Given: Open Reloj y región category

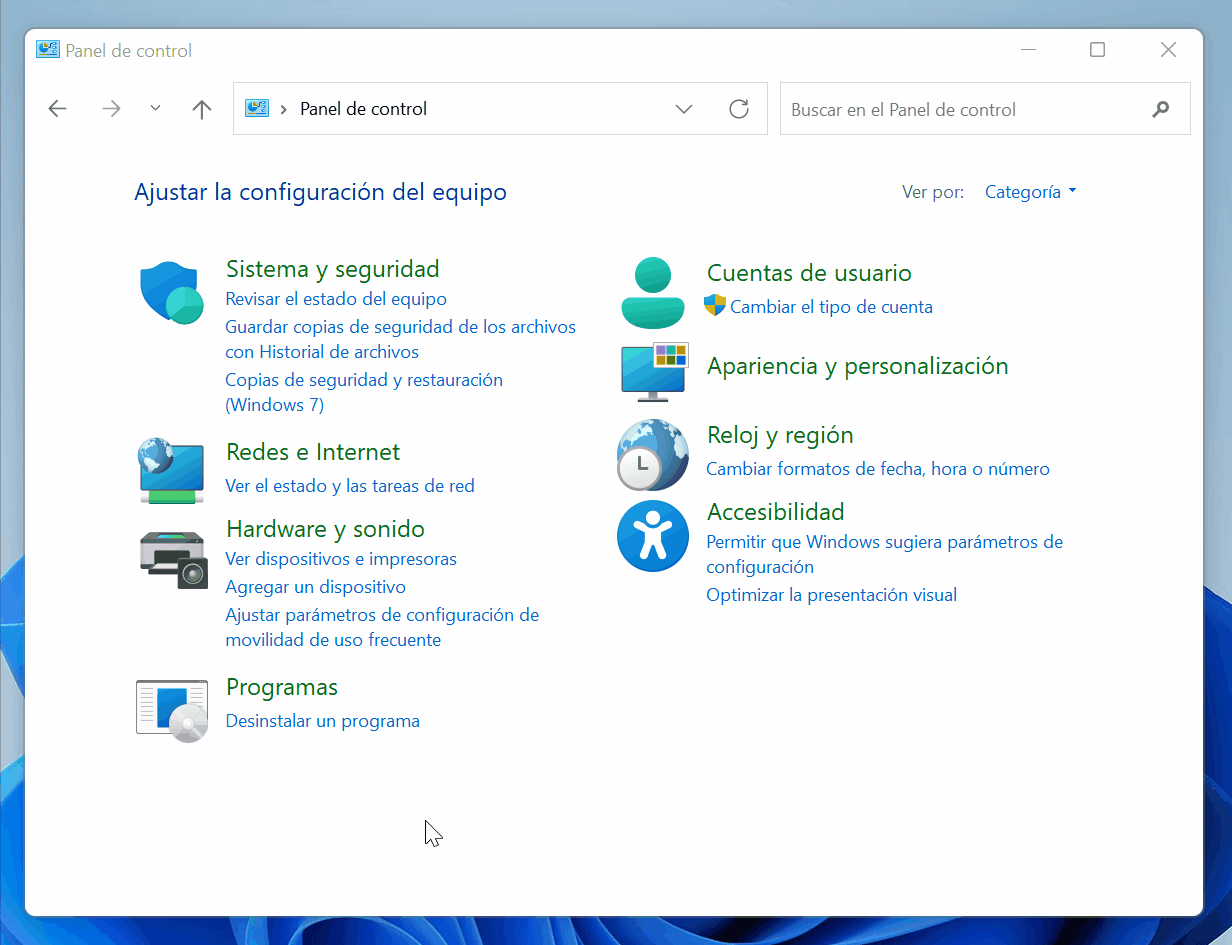Looking at the screenshot, I should click(x=780, y=435).
